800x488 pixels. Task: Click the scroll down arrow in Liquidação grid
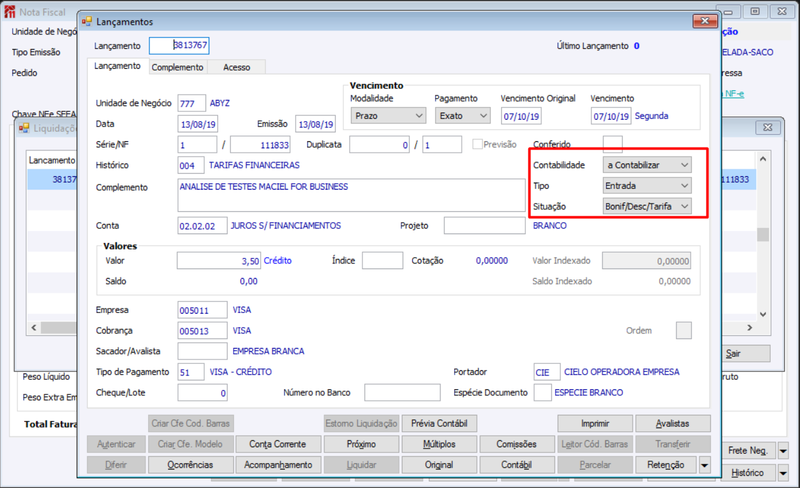(x=763, y=314)
